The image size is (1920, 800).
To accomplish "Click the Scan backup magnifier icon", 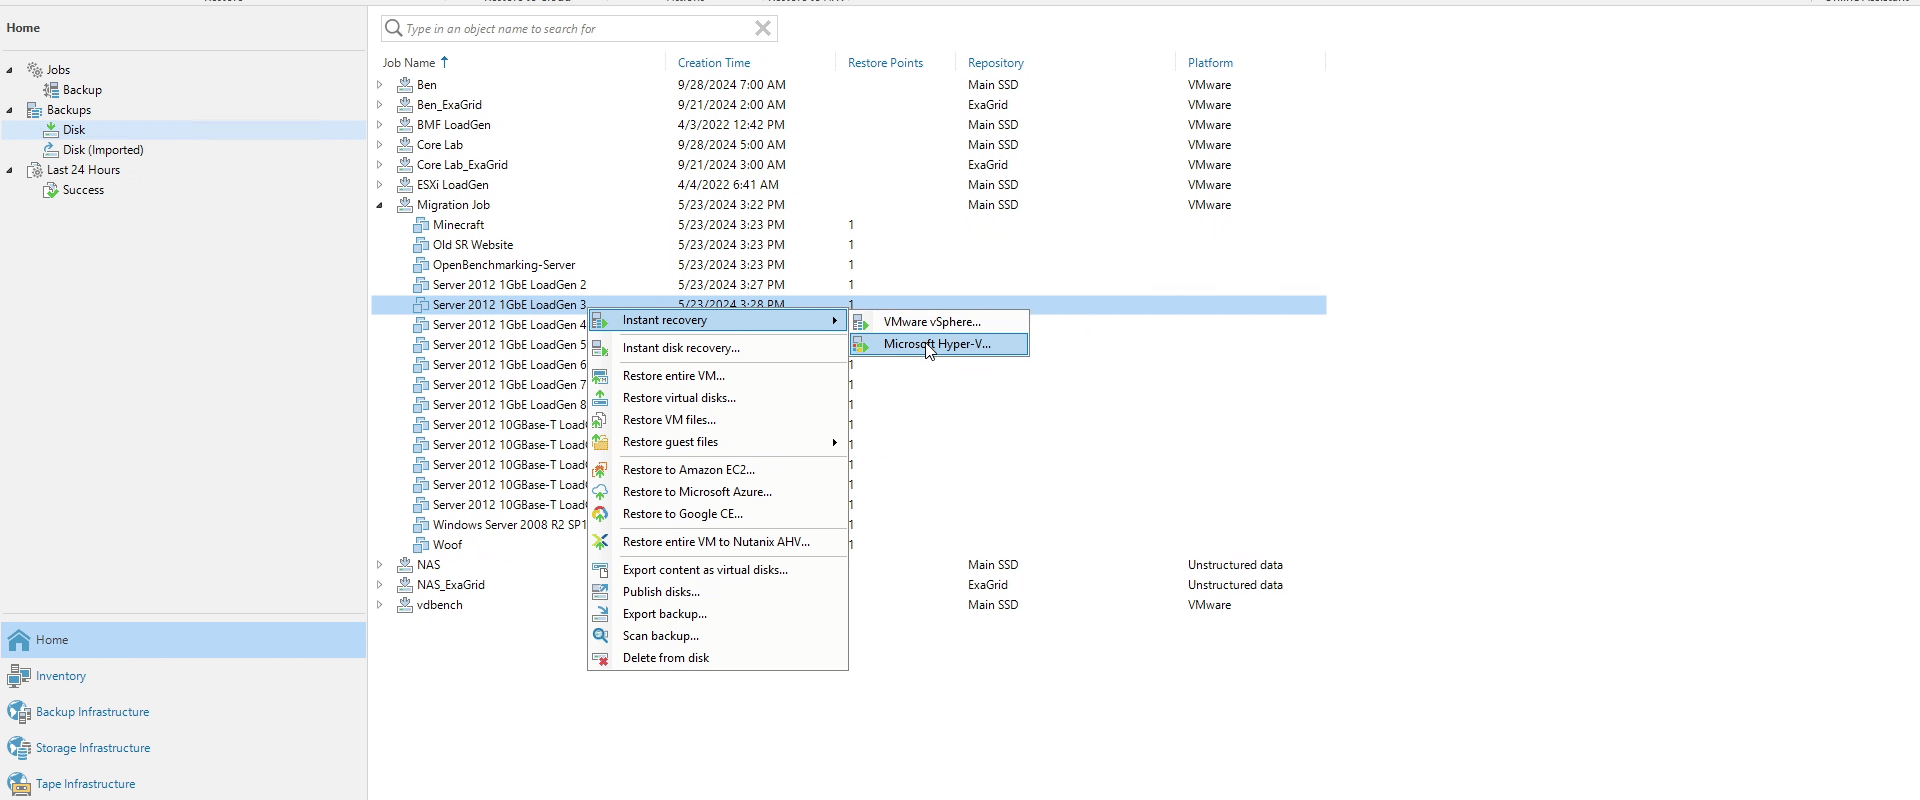I will point(599,636).
